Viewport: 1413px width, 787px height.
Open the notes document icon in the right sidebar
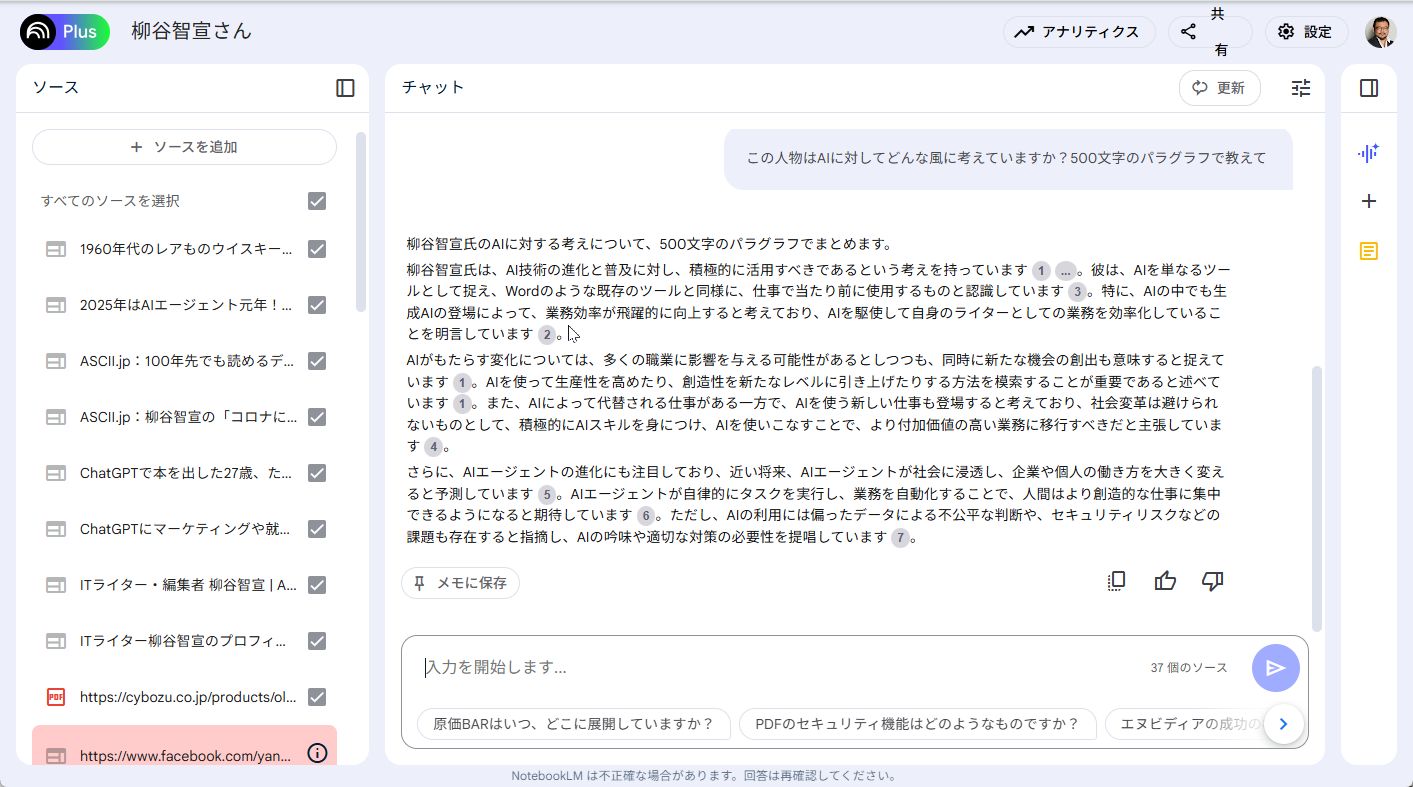[x=1368, y=250]
